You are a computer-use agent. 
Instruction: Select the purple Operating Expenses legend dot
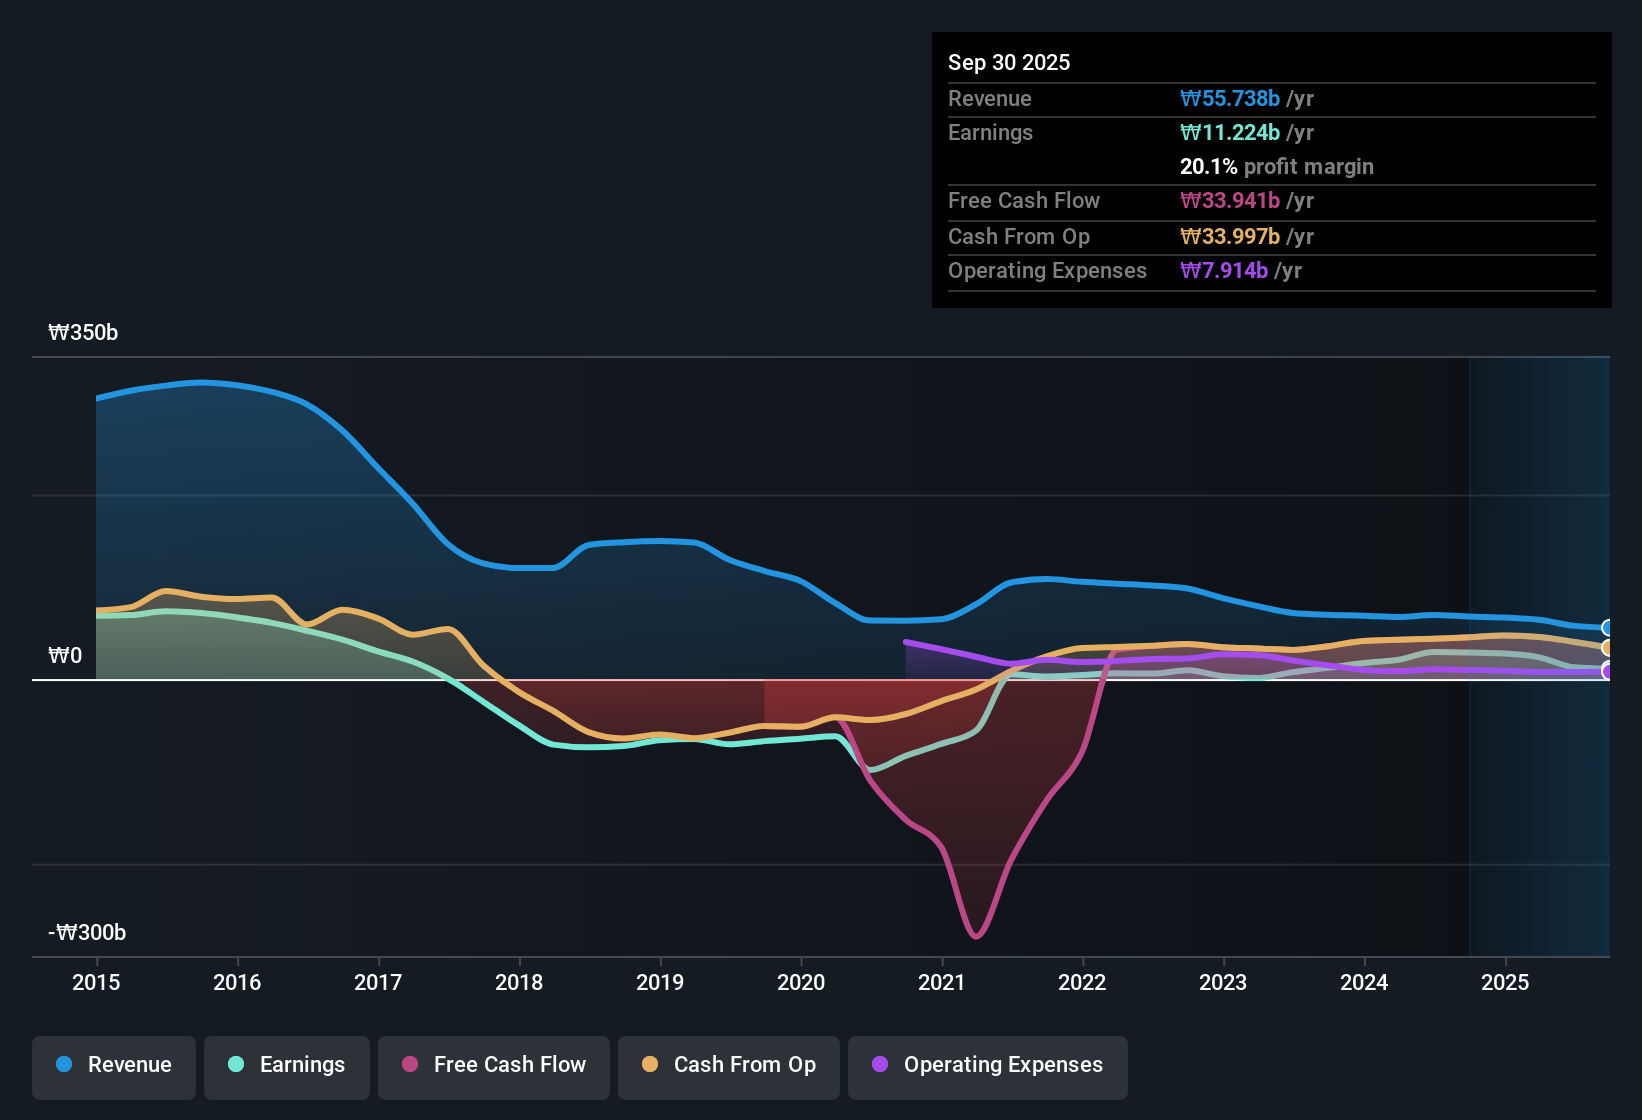pos(880,1065)
